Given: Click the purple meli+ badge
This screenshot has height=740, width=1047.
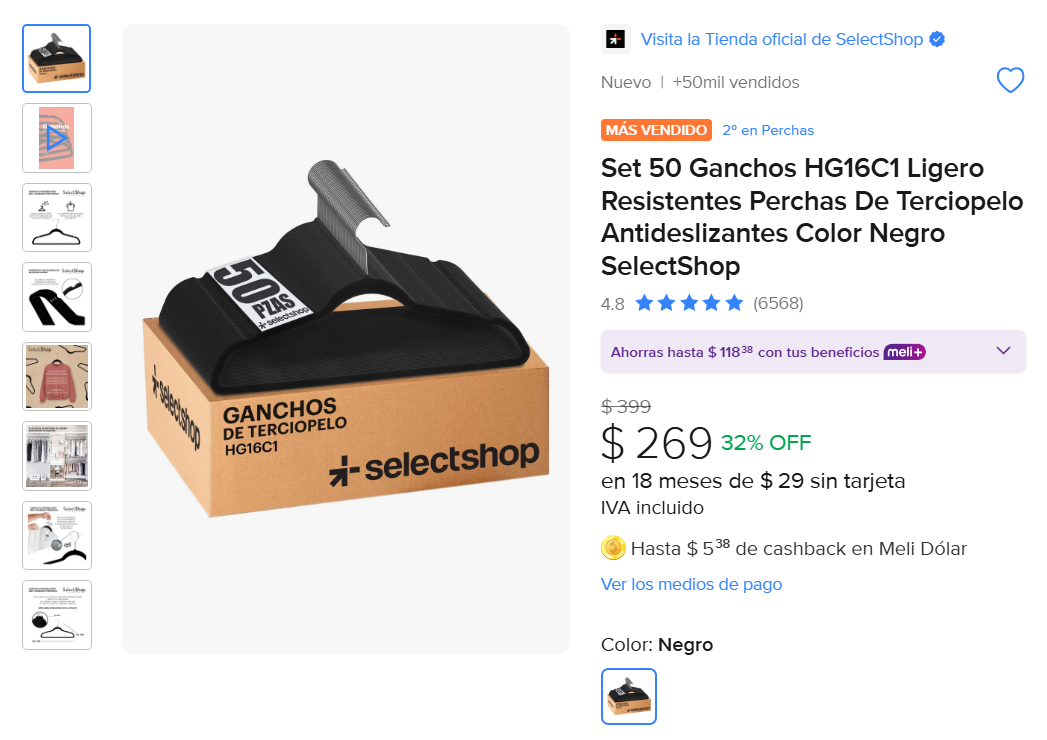Looking at the screenshot, I should [905, 352].
